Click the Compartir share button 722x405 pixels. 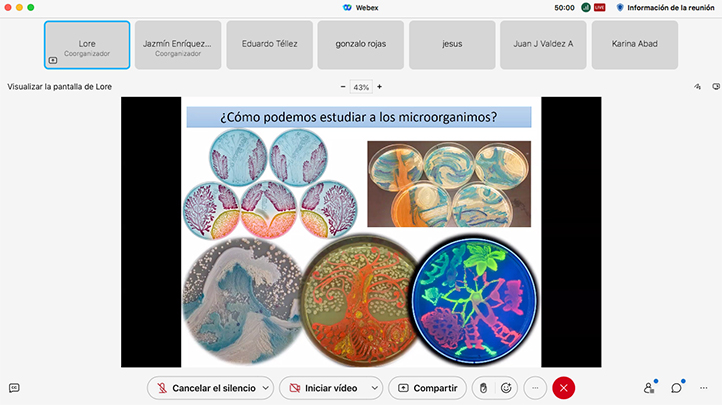click(427, 388)
